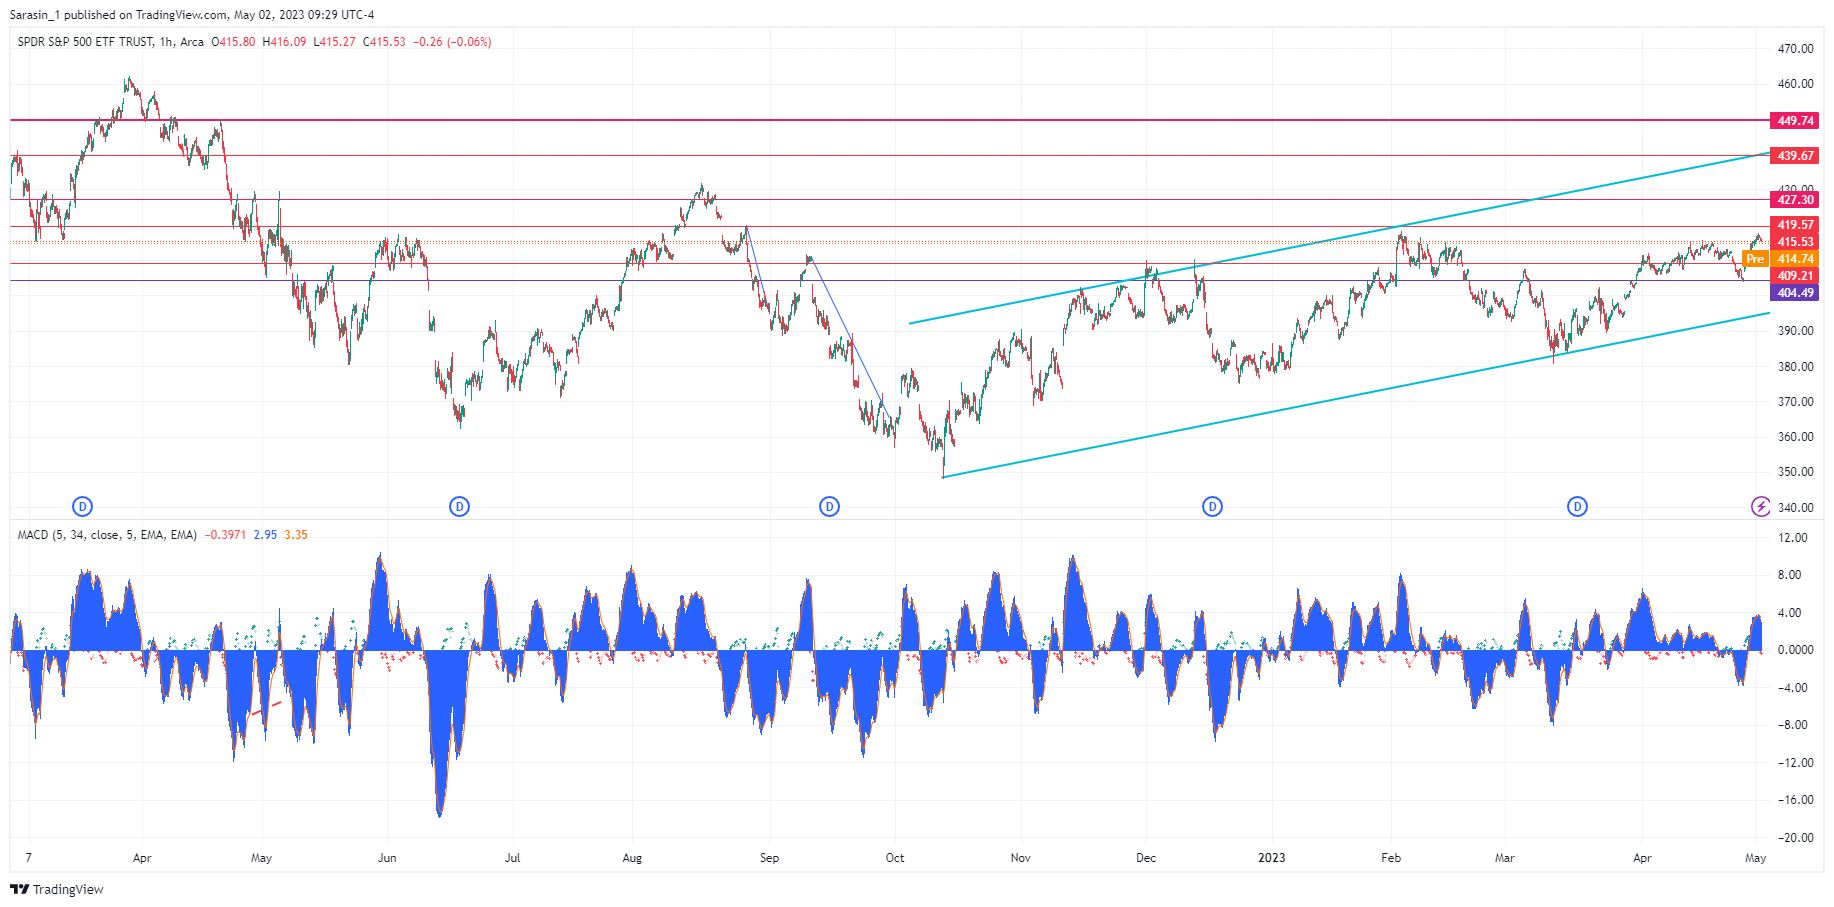Click the SPDR S&P 500 ETF TRUST title
The width and height of the screenshot is (1834, 907).
(x=86, y=42)
